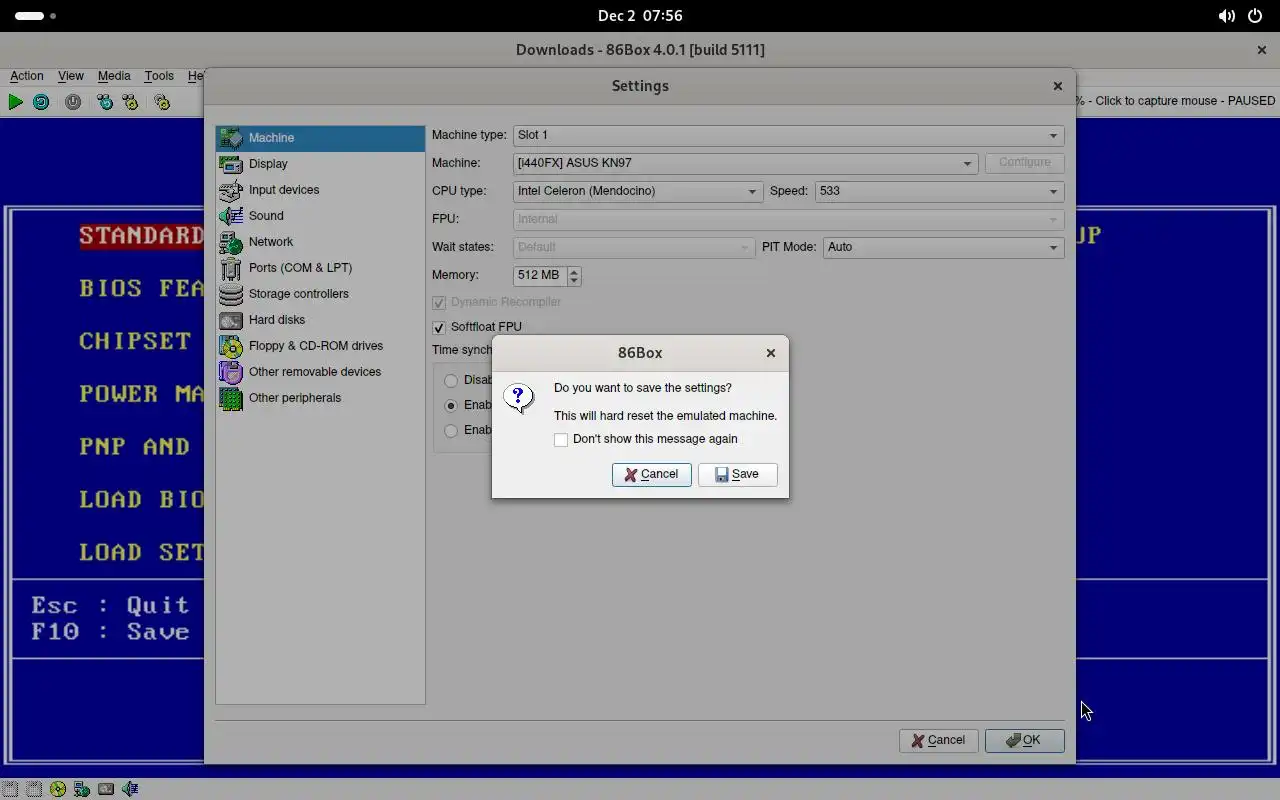1280x800 pixels.
Task: Open the PIT Mode dropdown showing Auto
Action: (x=943, y=247)
